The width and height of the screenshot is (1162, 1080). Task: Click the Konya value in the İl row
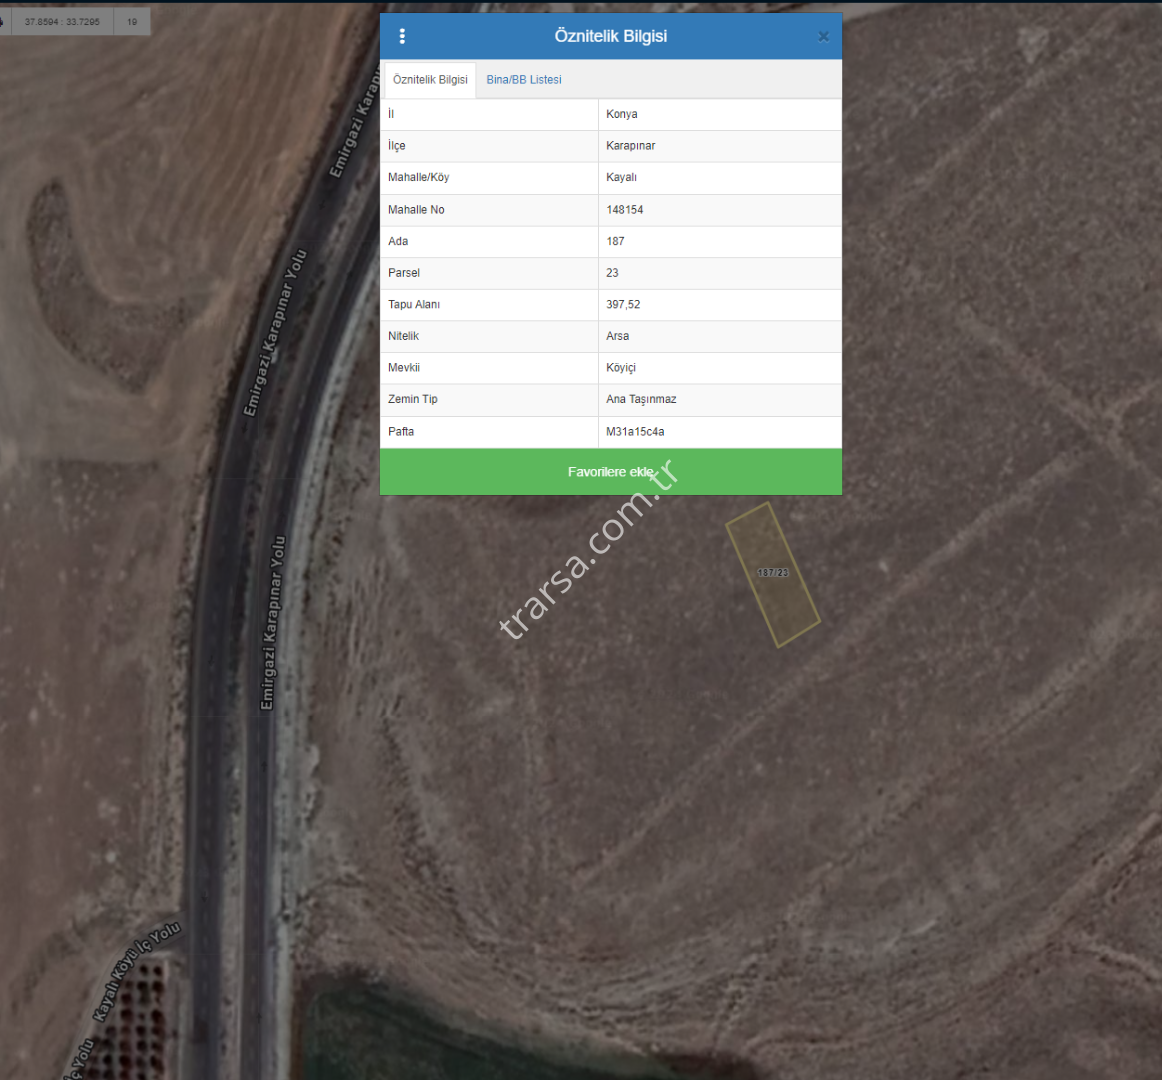[x=621, y=114]
